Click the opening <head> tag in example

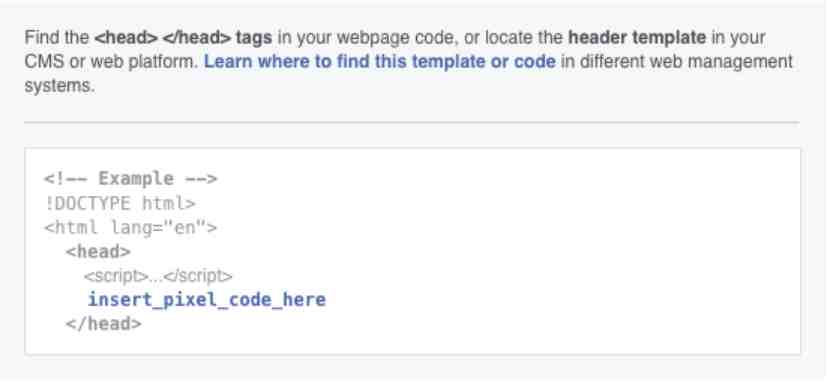(98, 252)
